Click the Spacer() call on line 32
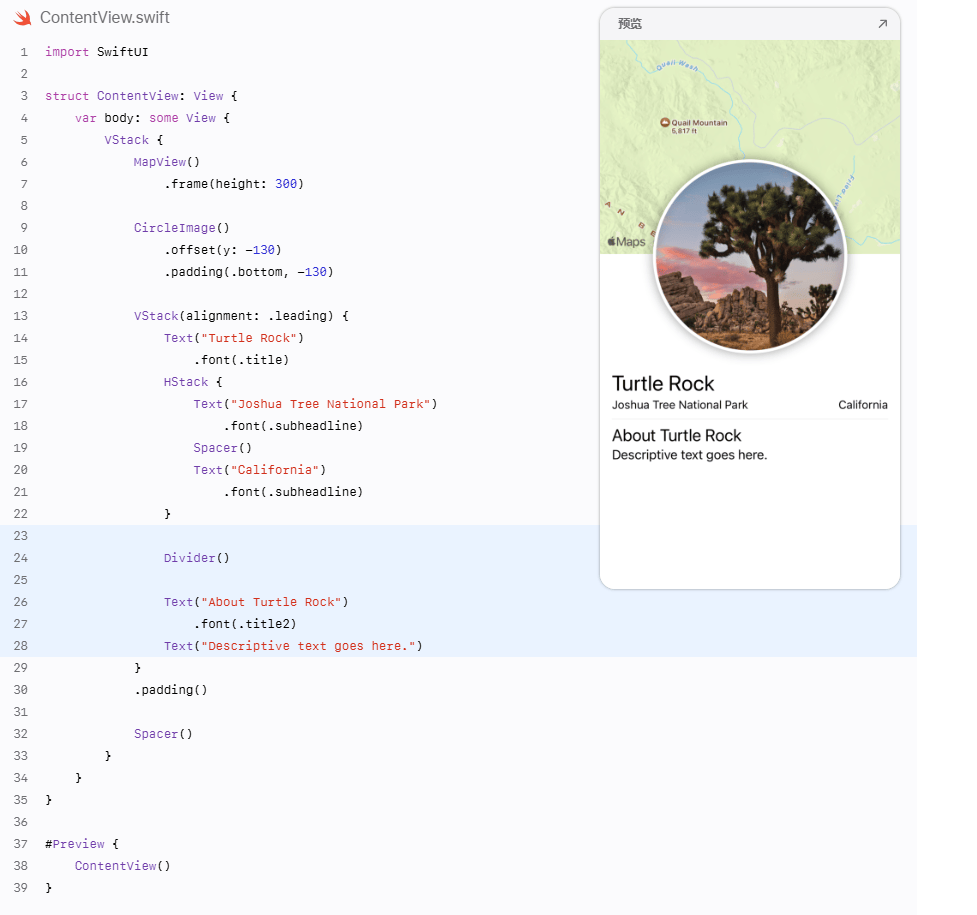The image size is (977, 915). (163, 734)
